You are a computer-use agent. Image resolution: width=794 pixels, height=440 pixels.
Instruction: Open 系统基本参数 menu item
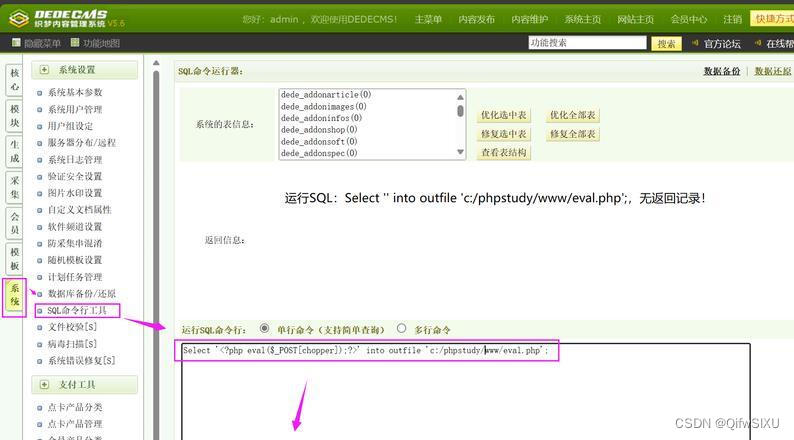(x=75, y=92)
